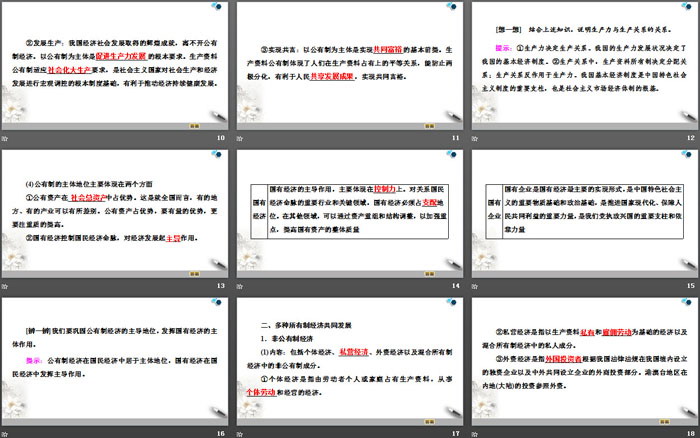Click the animation star icon under slide 13

[x=4, y=286]
